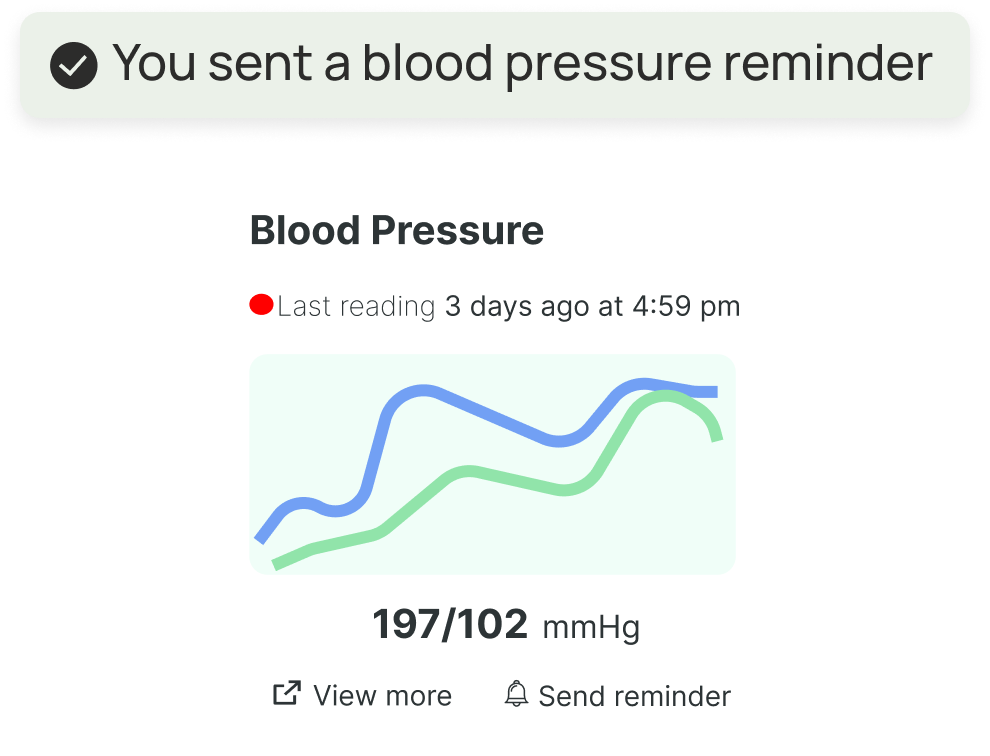Click the right end of the green line
This screenshot has width=990, height=756.
(717, 435)
